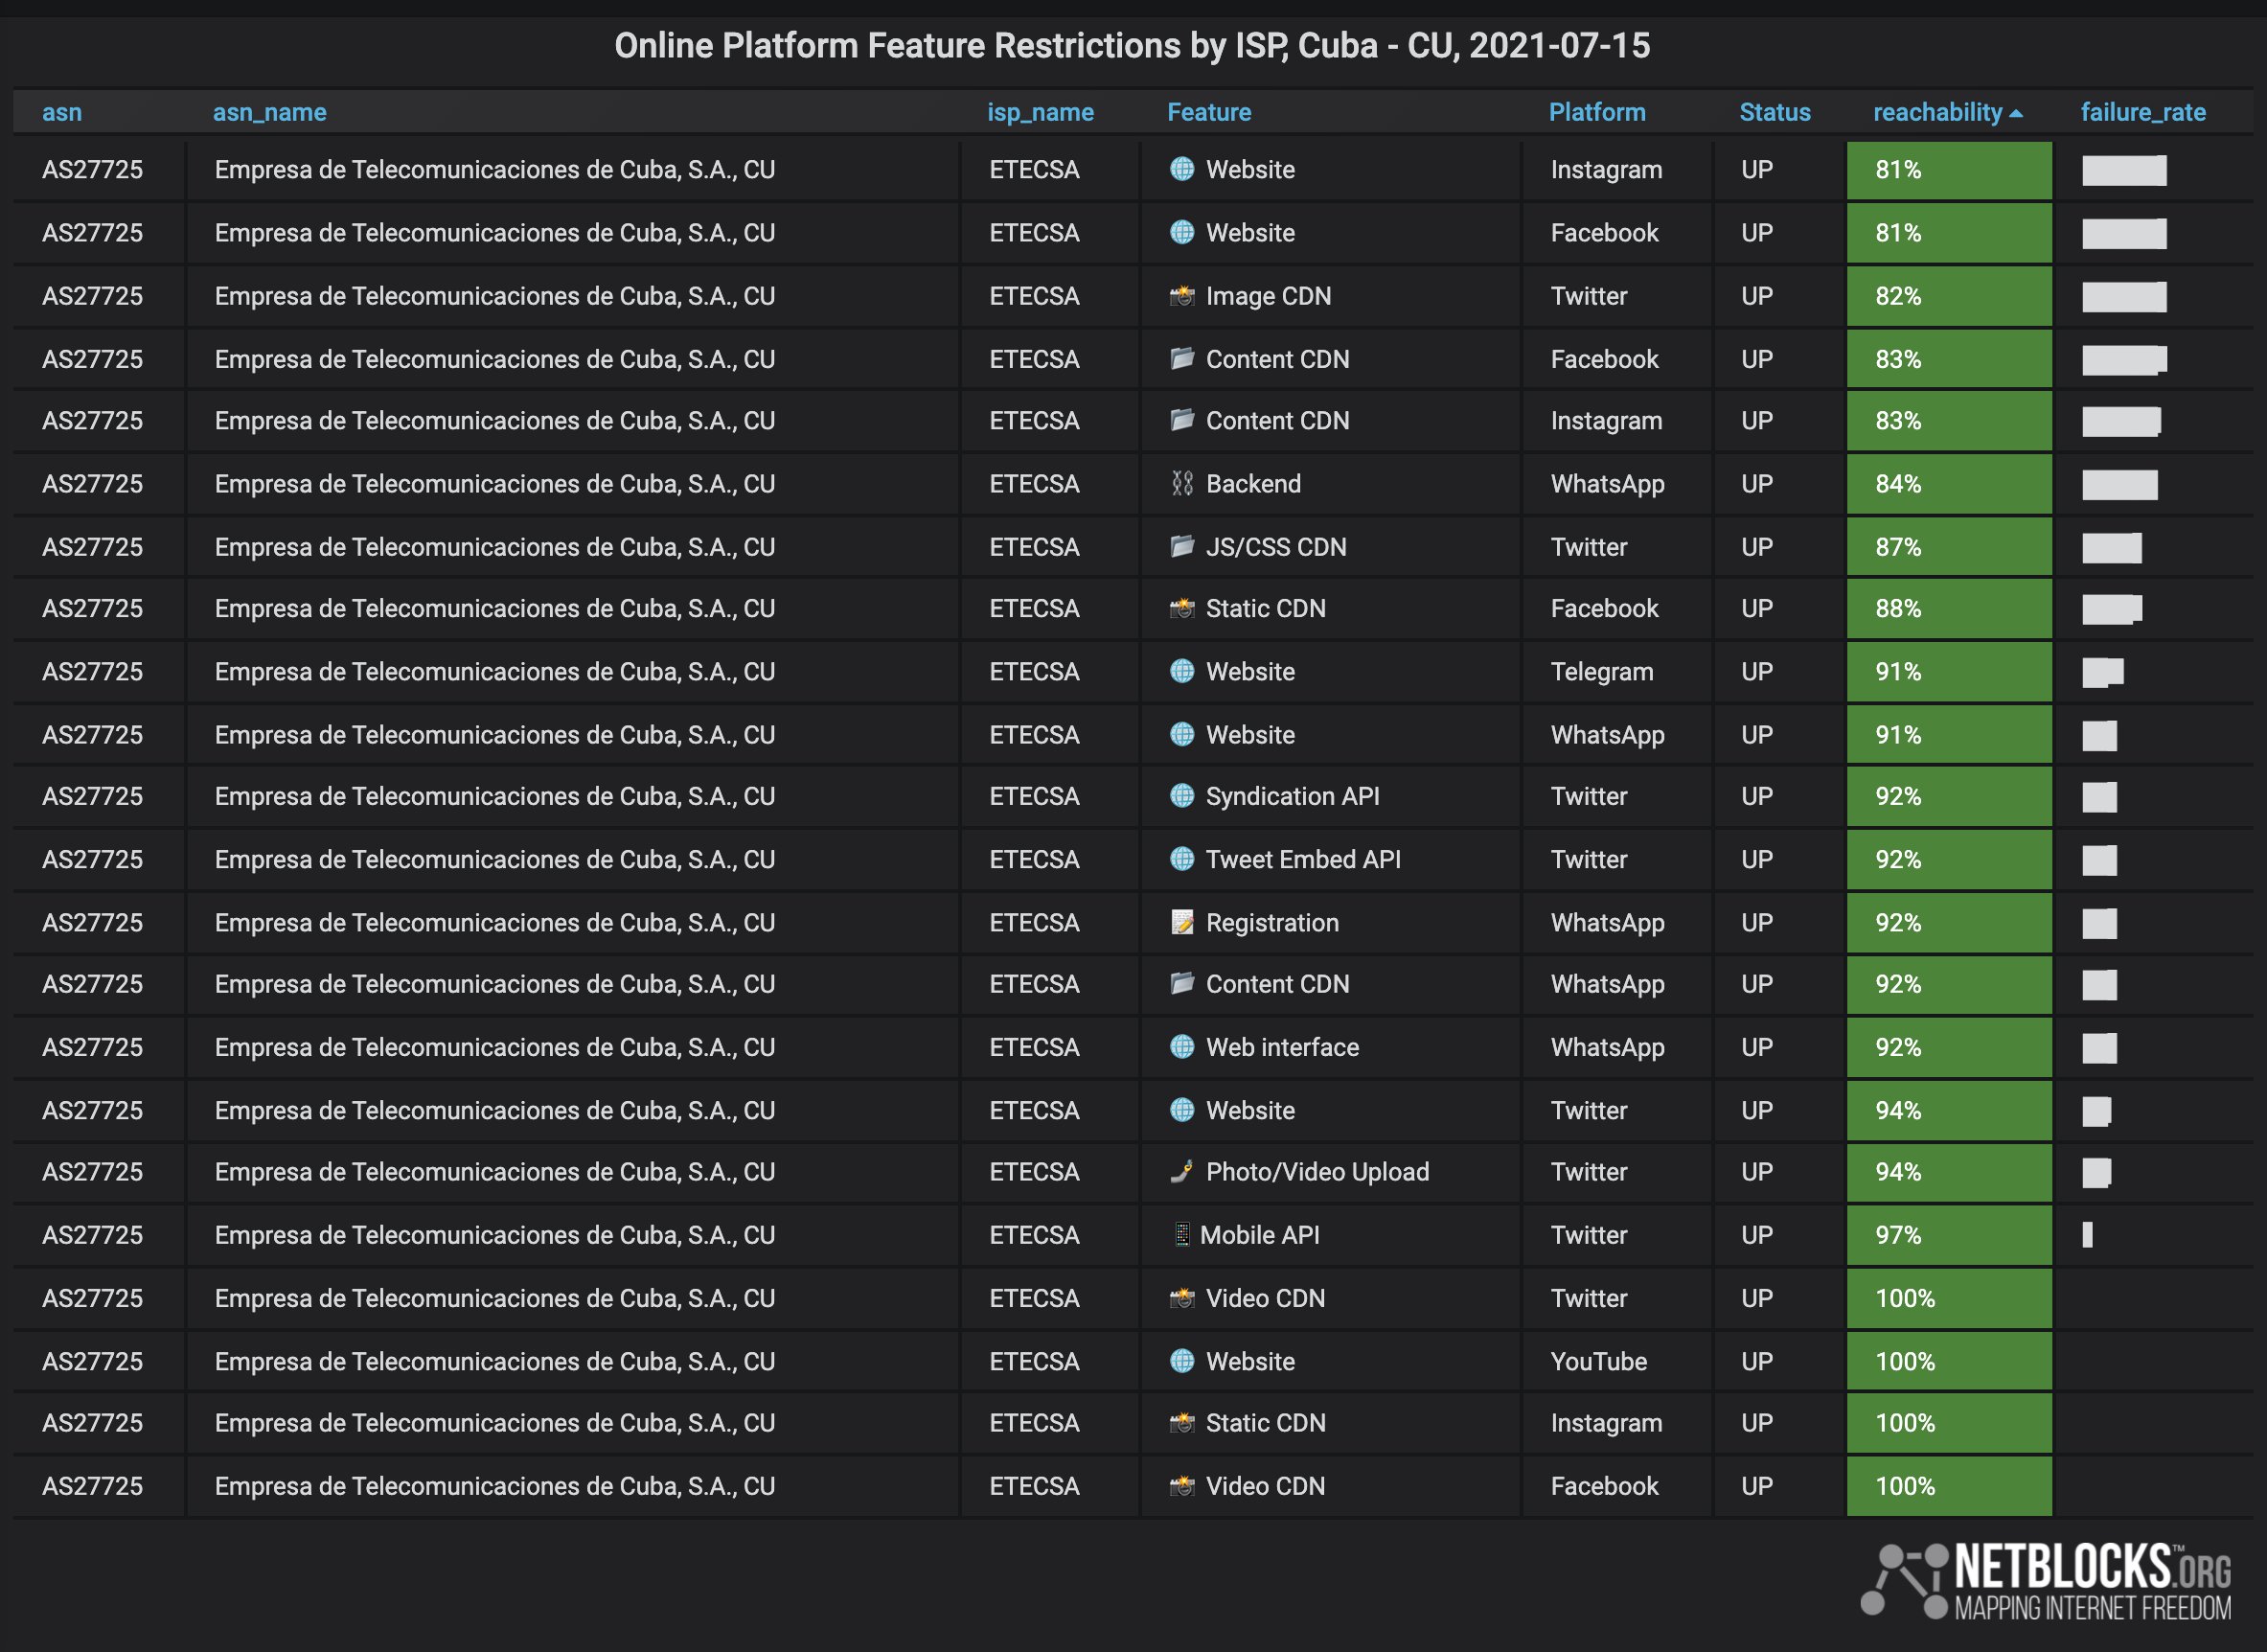This screenshot has height=1652, width=2267.
Task: Click globe icon in Telegram Website row
Action: coord(1182,671)
